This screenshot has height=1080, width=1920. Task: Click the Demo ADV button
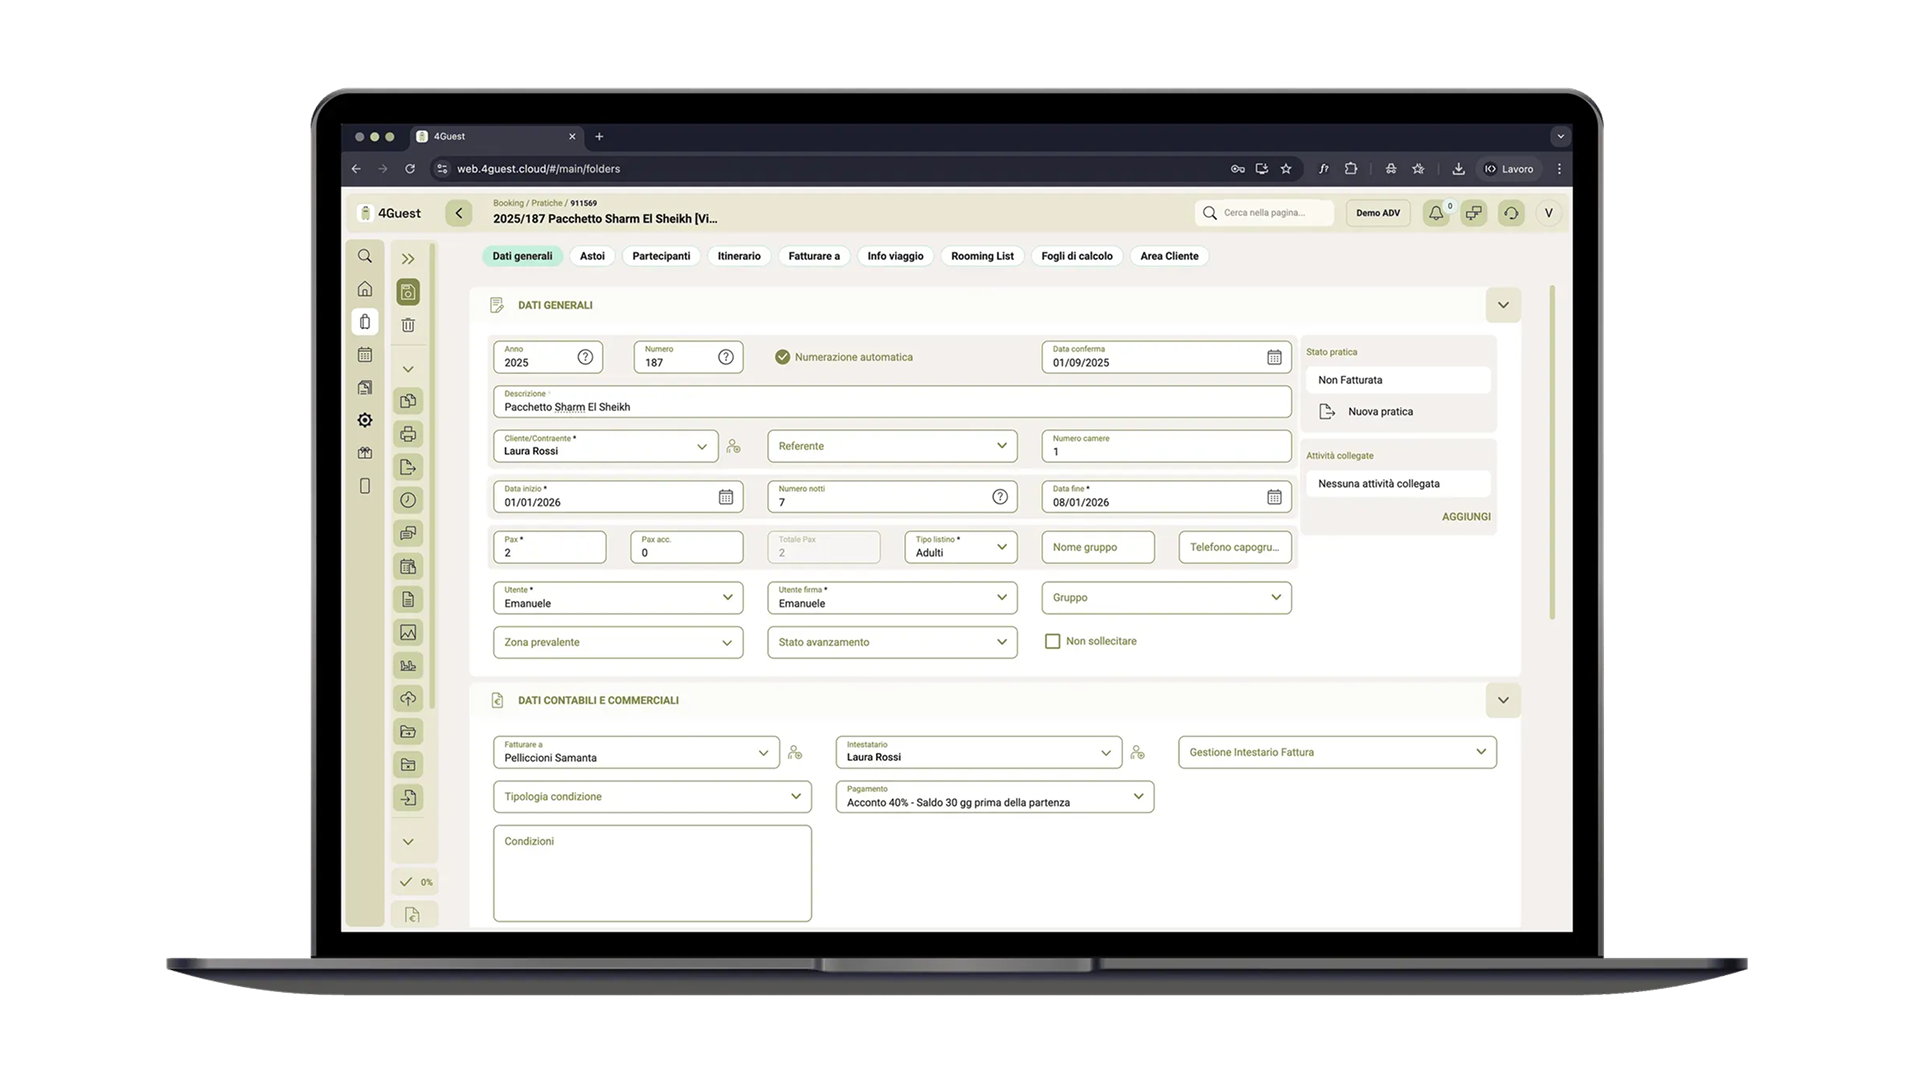click(1378, 213)
